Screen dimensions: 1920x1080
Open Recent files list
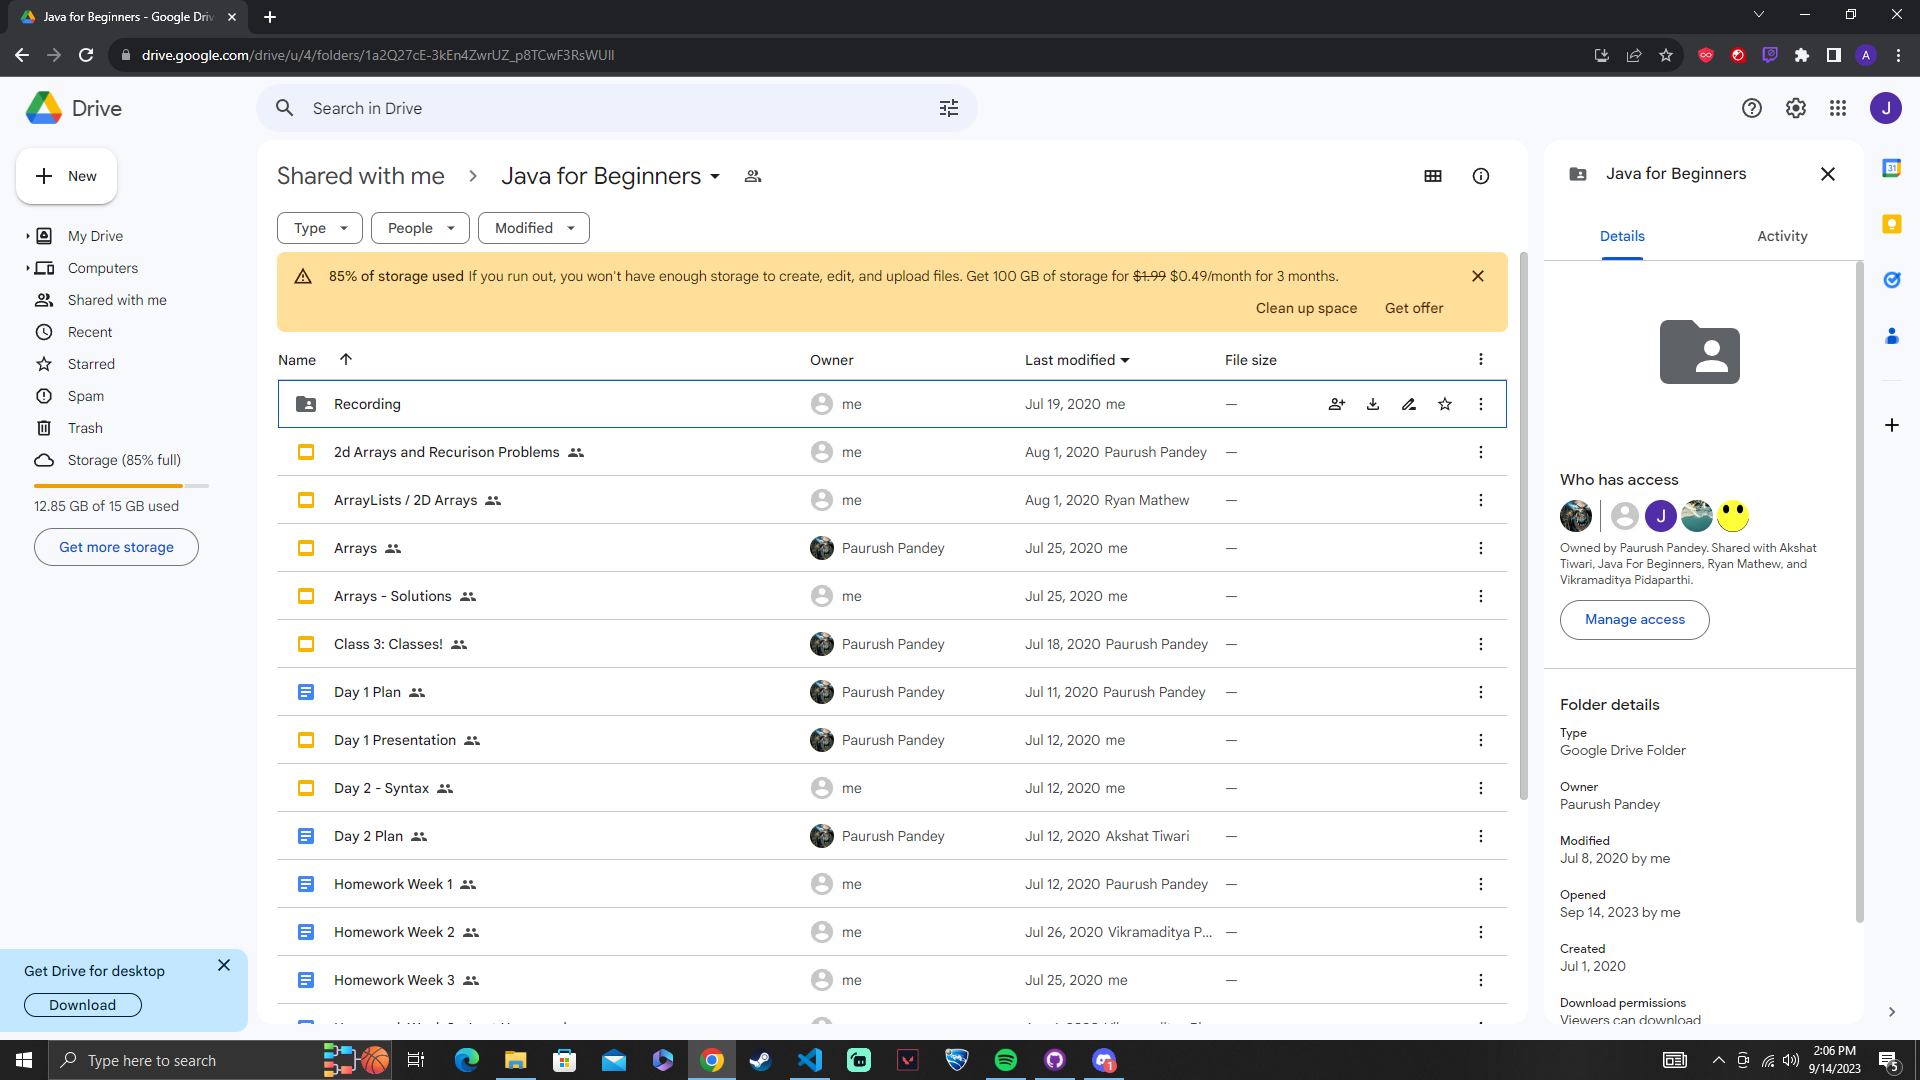click(90, 332)
